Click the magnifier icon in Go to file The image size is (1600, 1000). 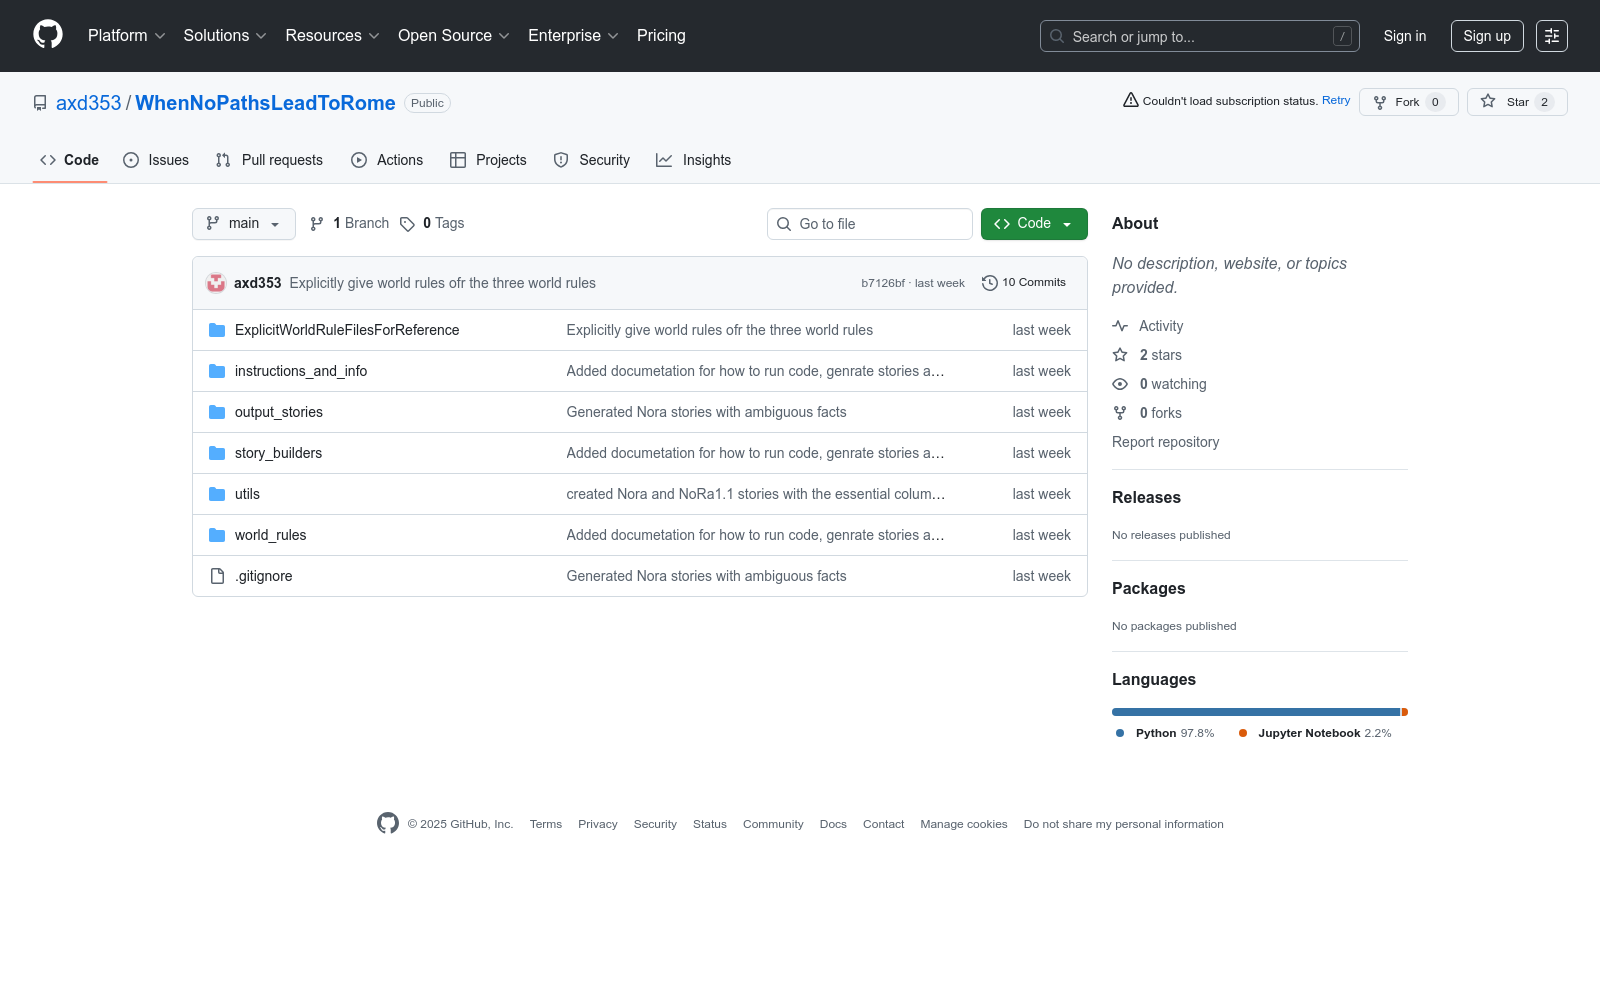(x=784, y=224)
